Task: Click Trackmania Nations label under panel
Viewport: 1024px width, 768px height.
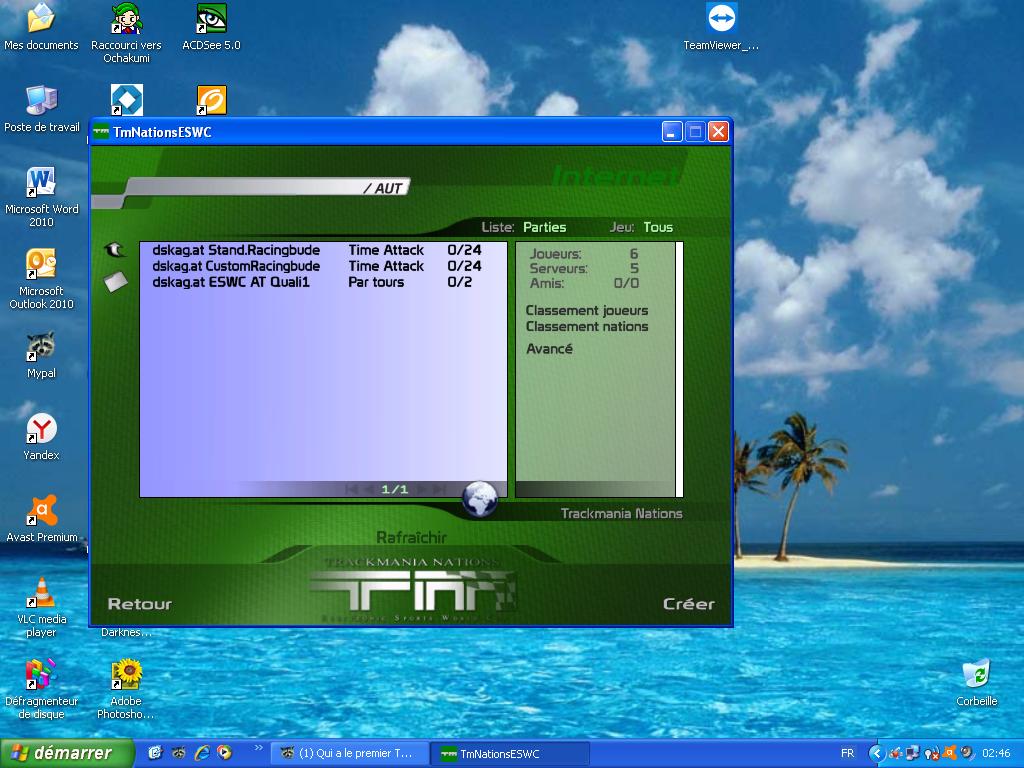Action: tap(621, 513)
